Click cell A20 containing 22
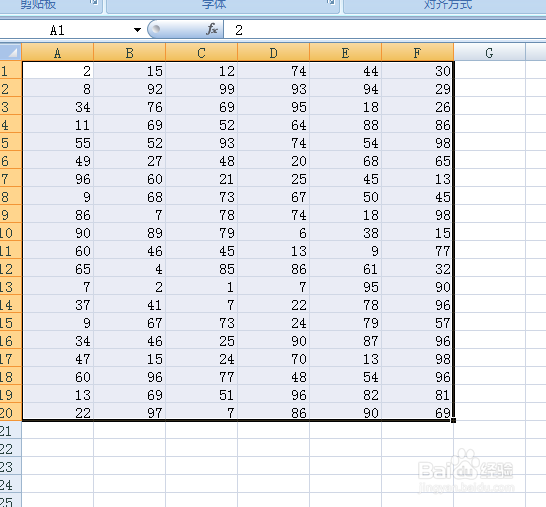546x507 pixels. click(58, 413)
